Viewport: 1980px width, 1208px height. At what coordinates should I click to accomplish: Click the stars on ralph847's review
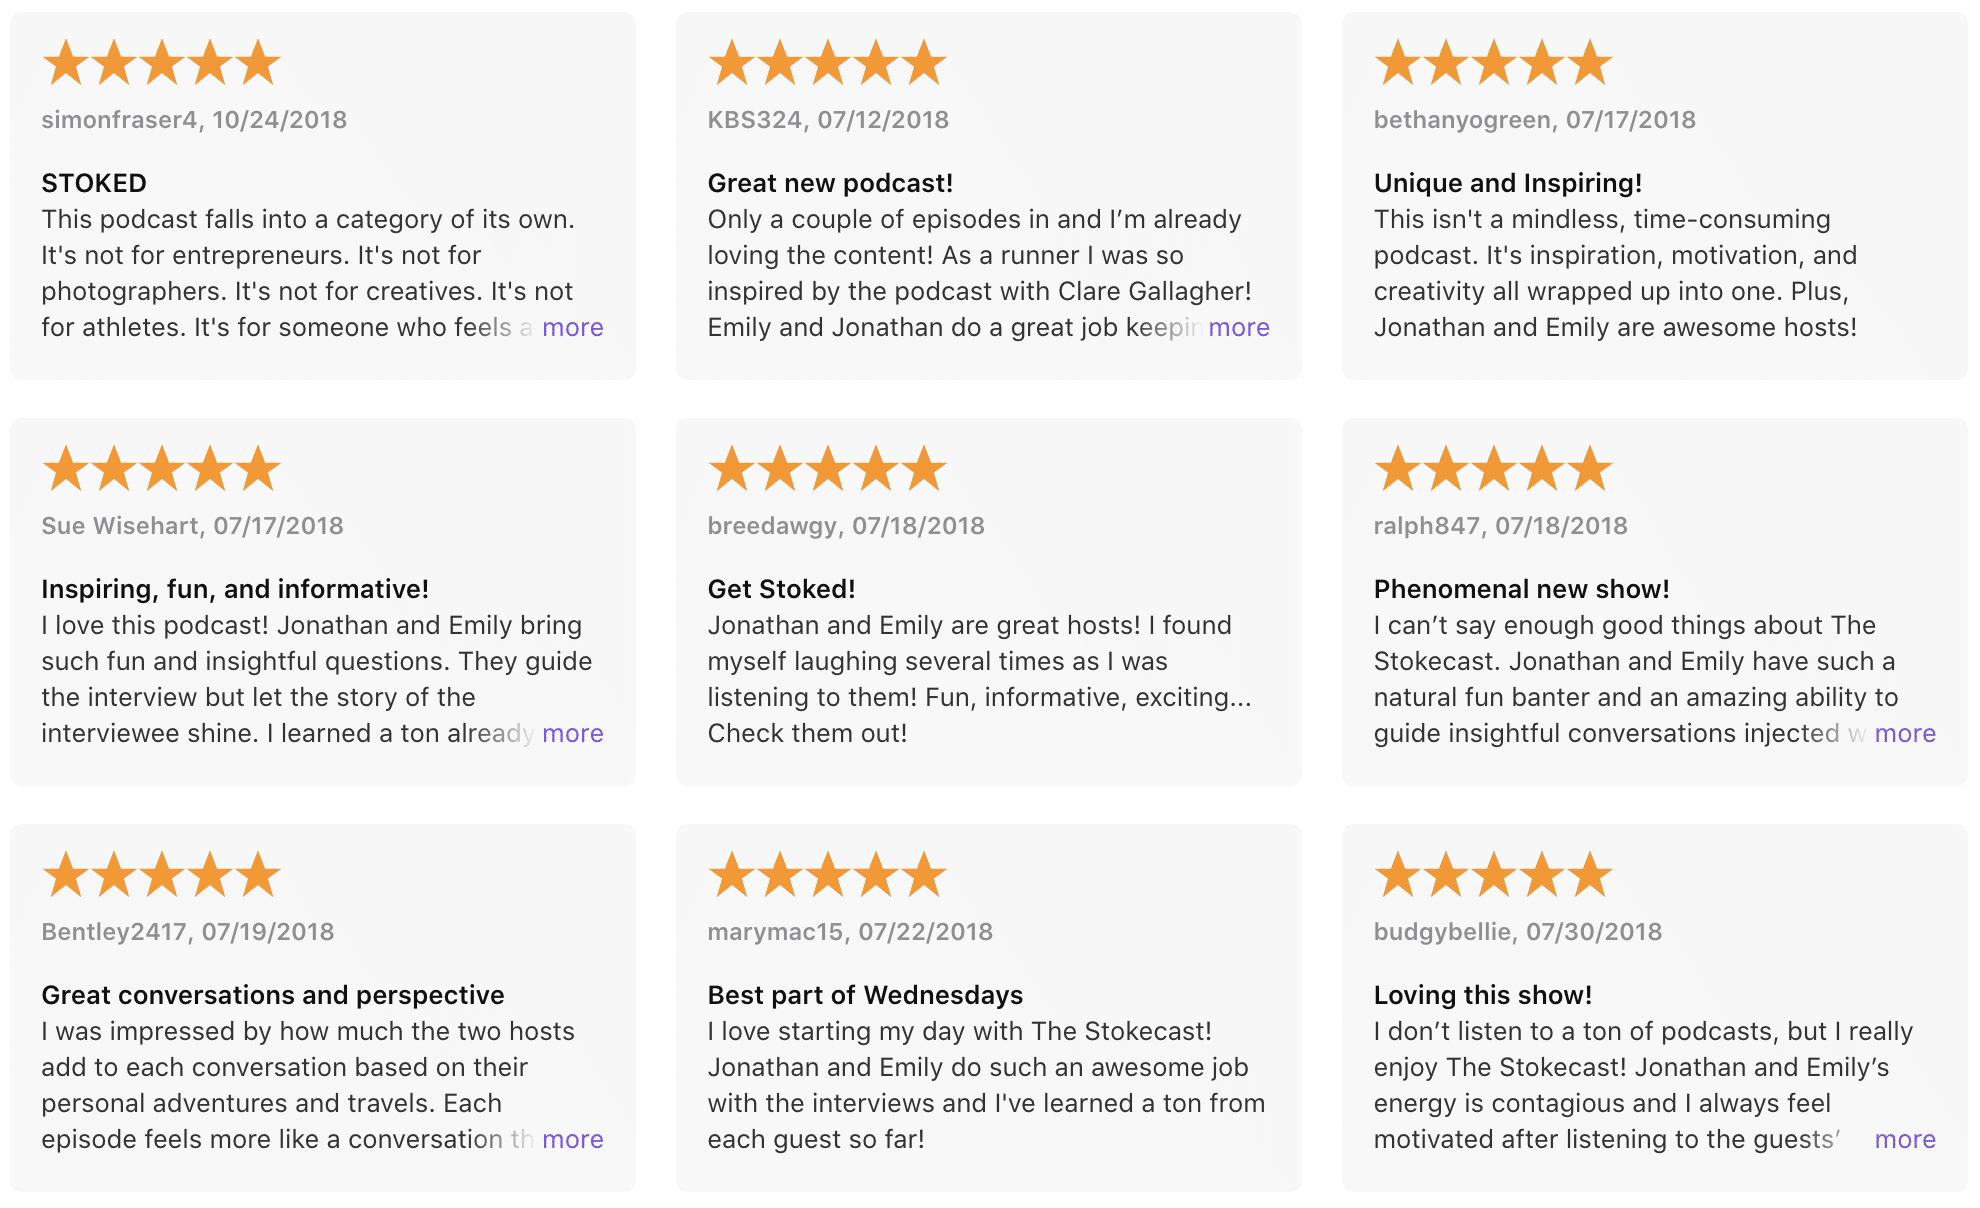click(1493, 469)
